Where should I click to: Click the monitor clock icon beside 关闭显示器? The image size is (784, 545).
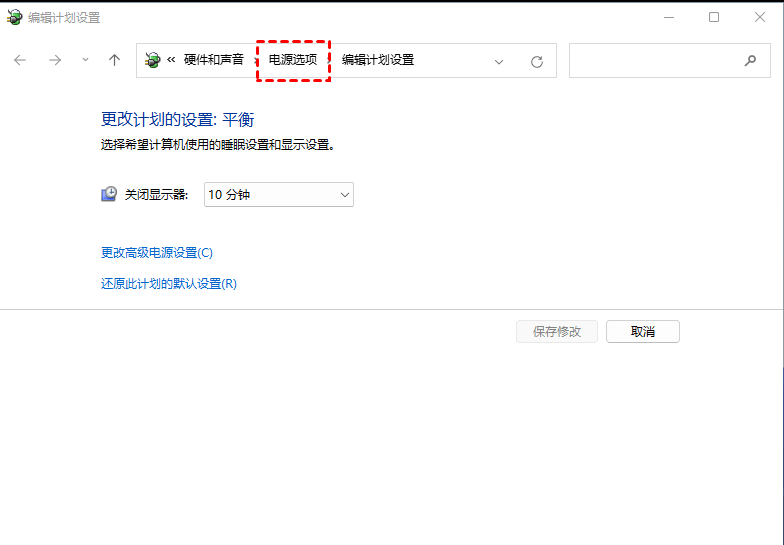(109, 194)
